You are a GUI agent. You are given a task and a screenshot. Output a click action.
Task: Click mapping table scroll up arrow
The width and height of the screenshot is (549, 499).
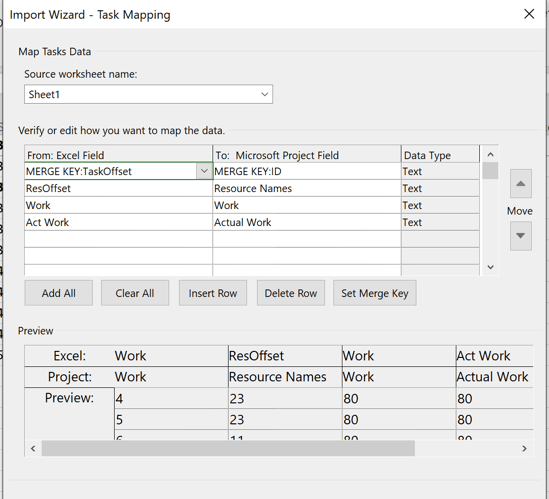coord(490,154)
